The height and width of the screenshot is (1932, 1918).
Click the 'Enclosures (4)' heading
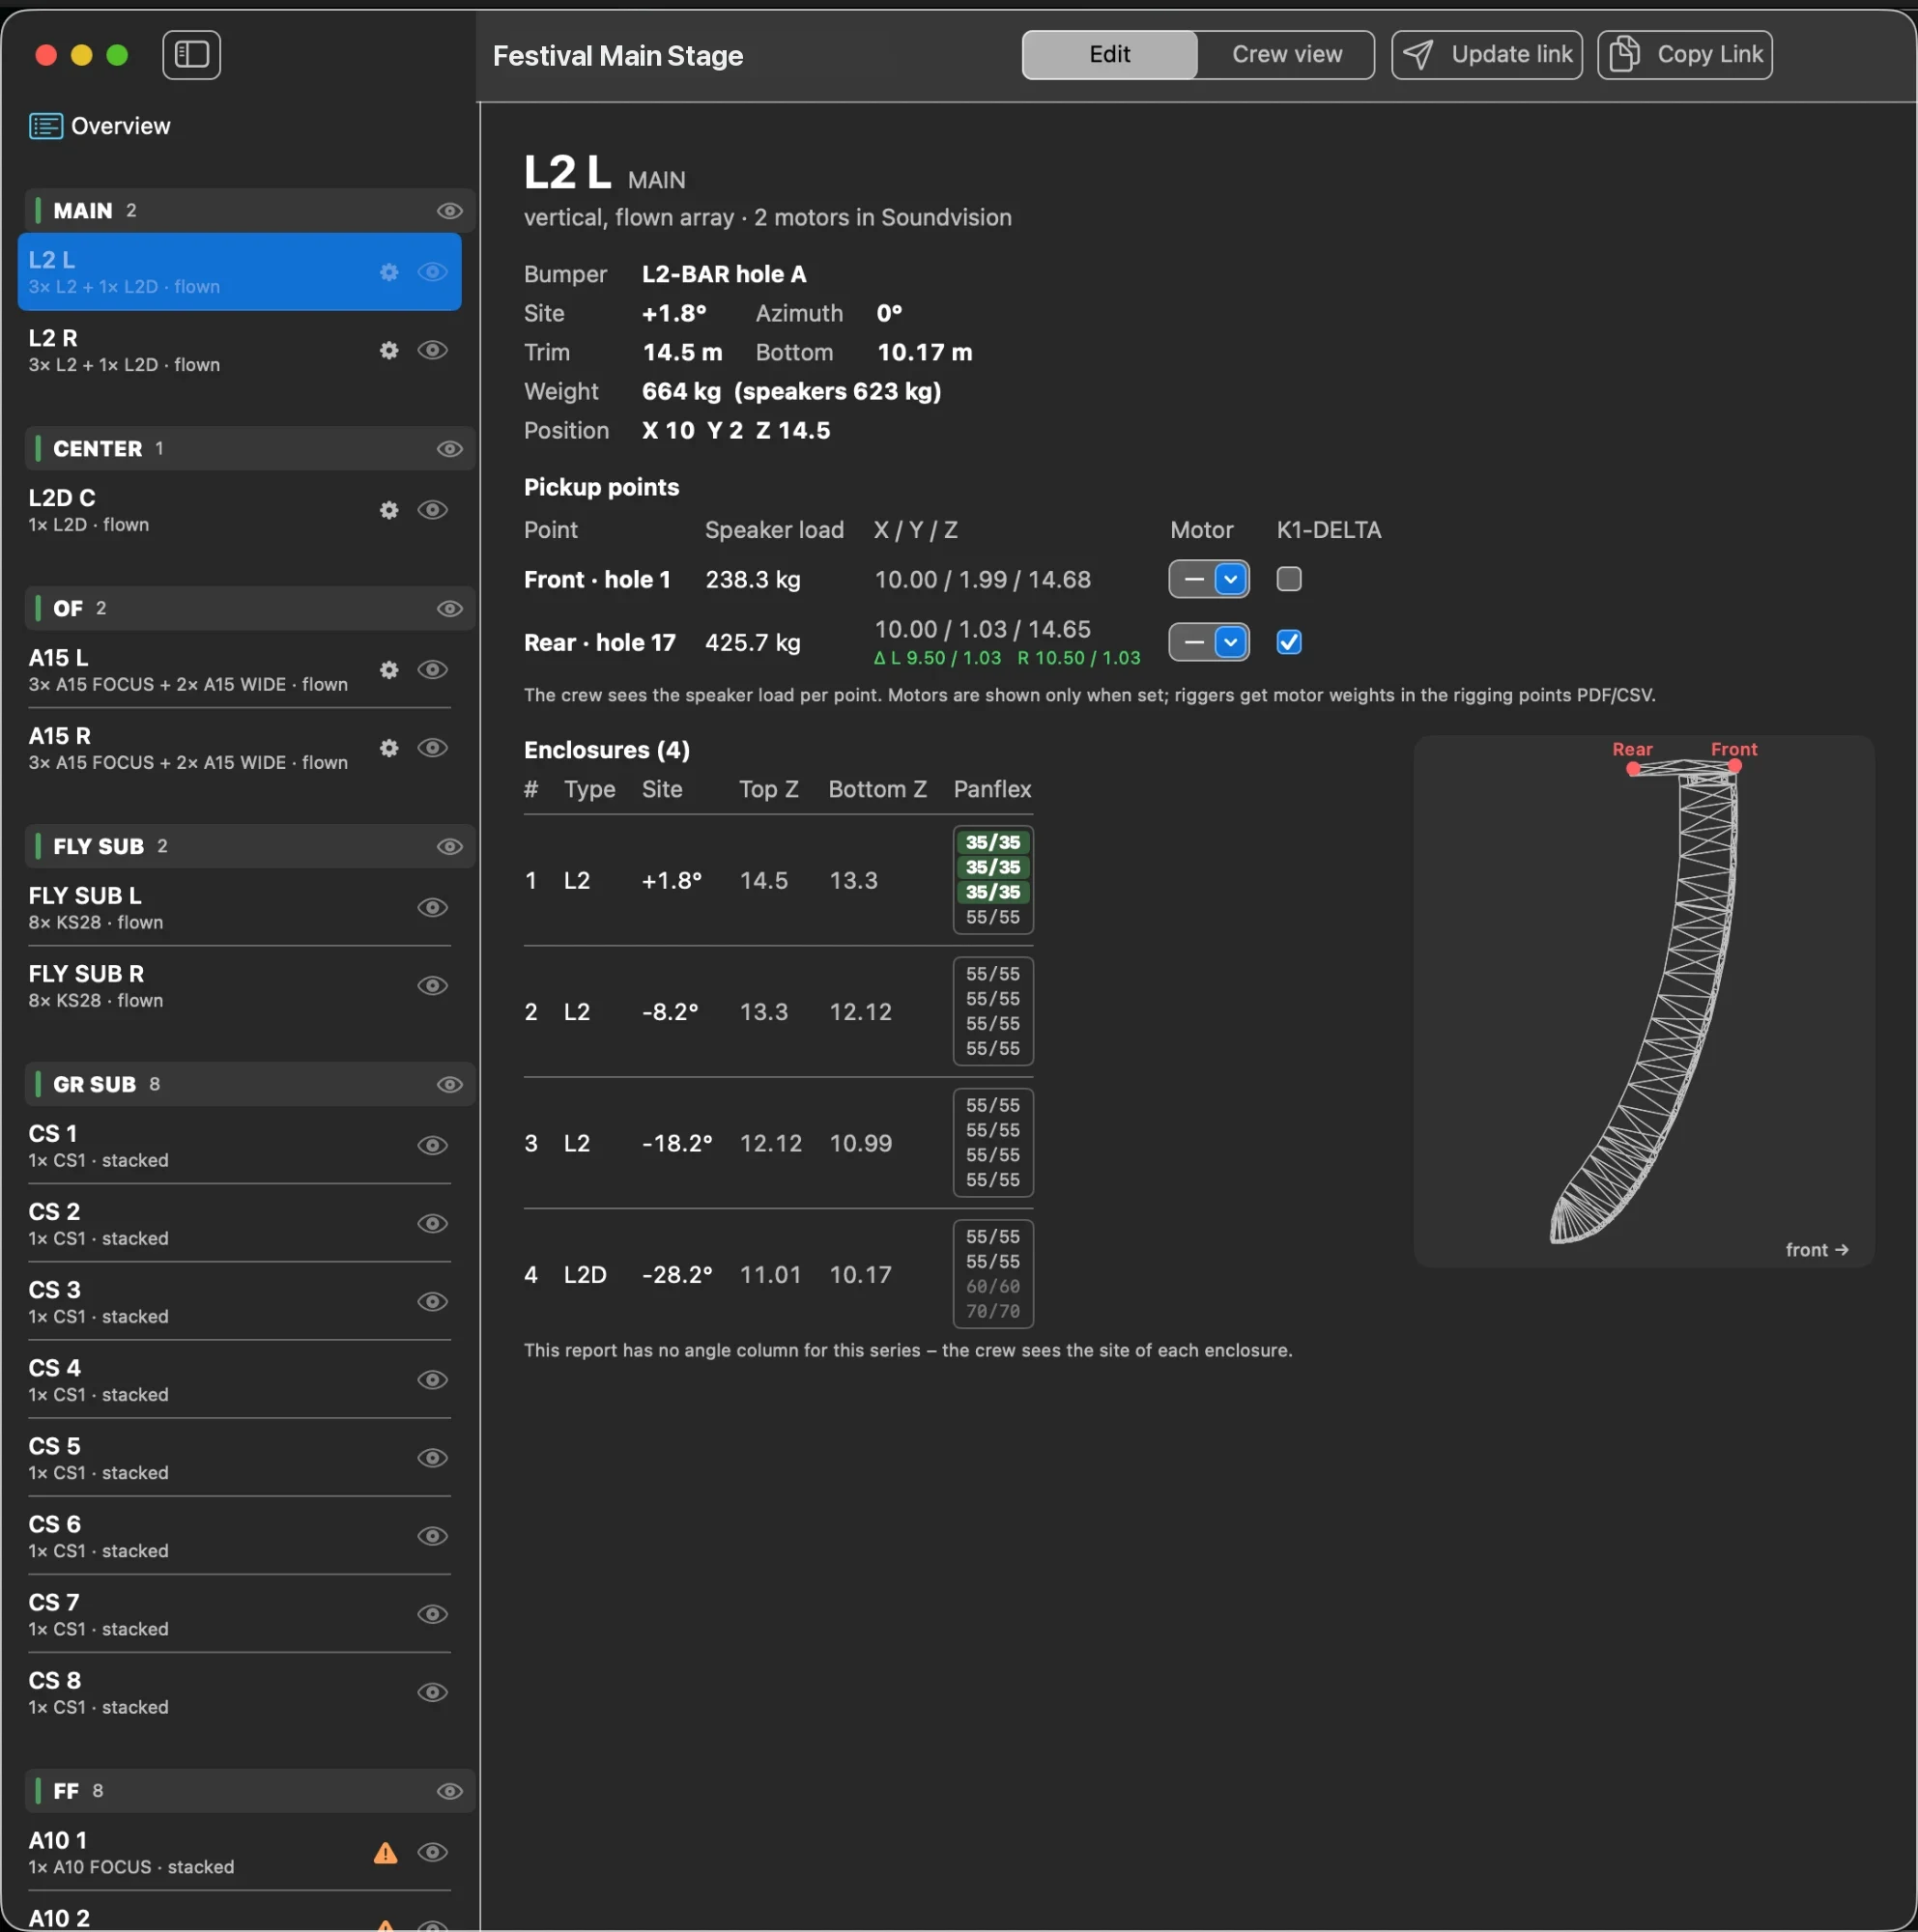(607, 750)
